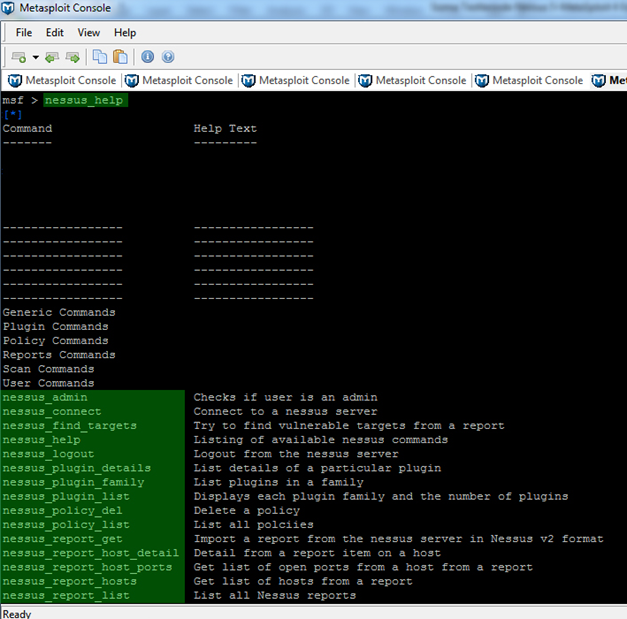The height and width of the screenshot is (619, 627).
Task: Select the nessus_policy_list command entry
Action: (x=66, y=525)
